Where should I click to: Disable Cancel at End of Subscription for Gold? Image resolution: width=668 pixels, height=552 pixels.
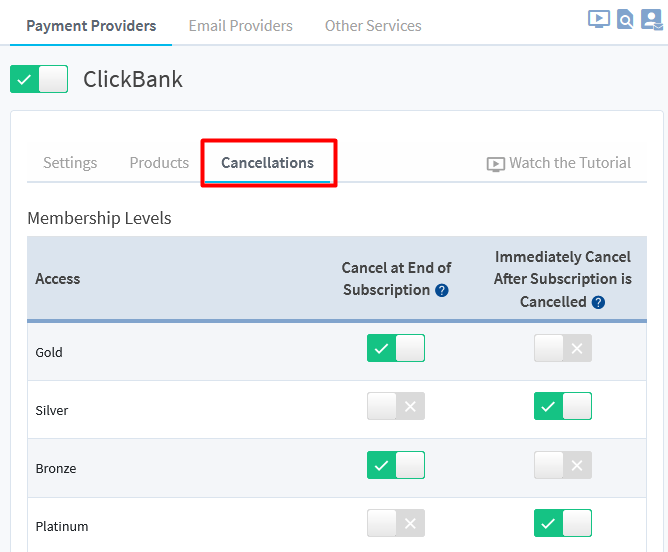(396, 348)
